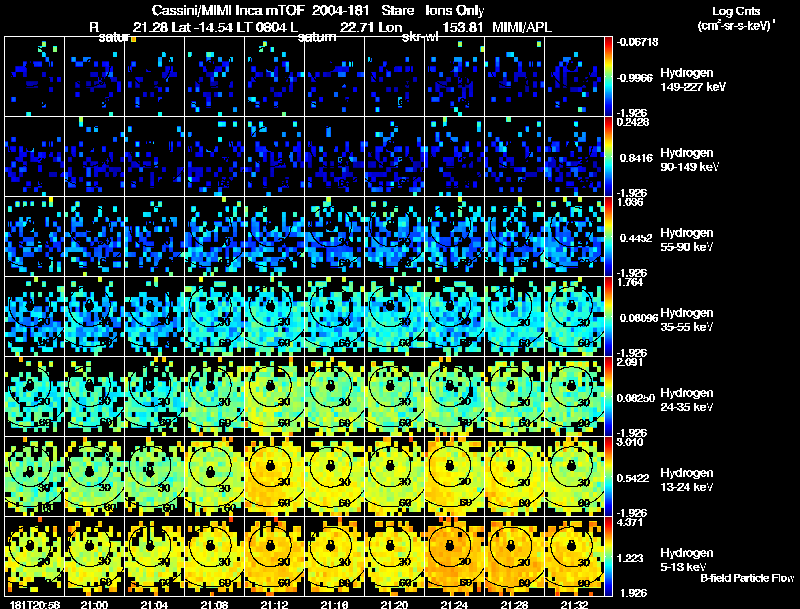Click the Hydrogen 24-35 keV row label
The image size is (800, 609).
click(687, 400)
